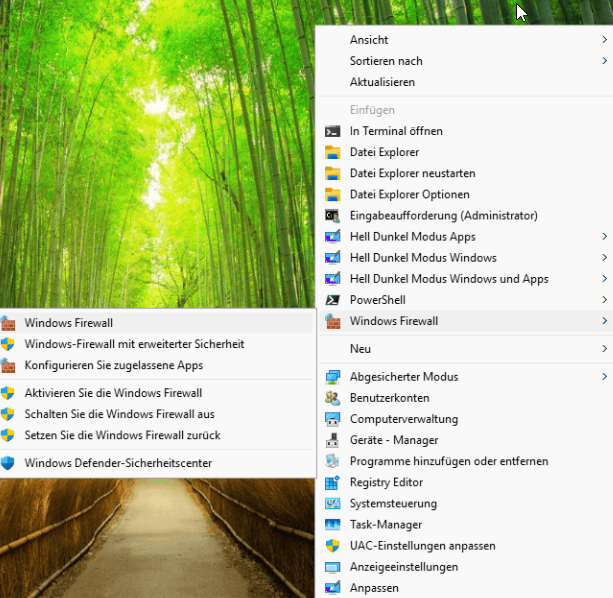613x598 pixels.
Task: Click the icon beside Hell Dunkel Modus Apps
Action: coord(333,237)
